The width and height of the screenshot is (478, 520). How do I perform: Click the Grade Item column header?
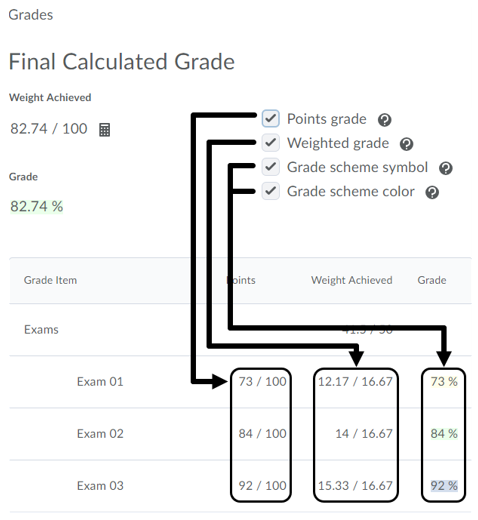50,280
